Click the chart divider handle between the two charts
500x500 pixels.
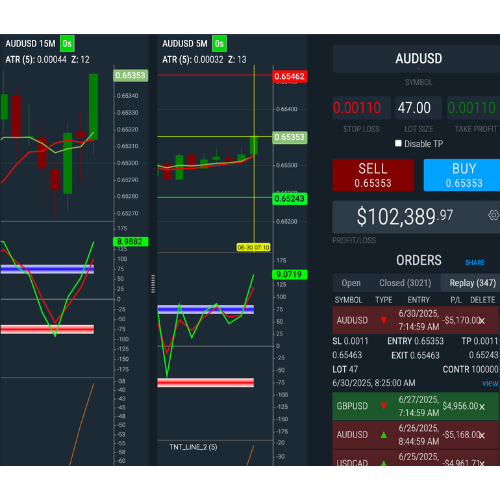[x=153, y=284]
